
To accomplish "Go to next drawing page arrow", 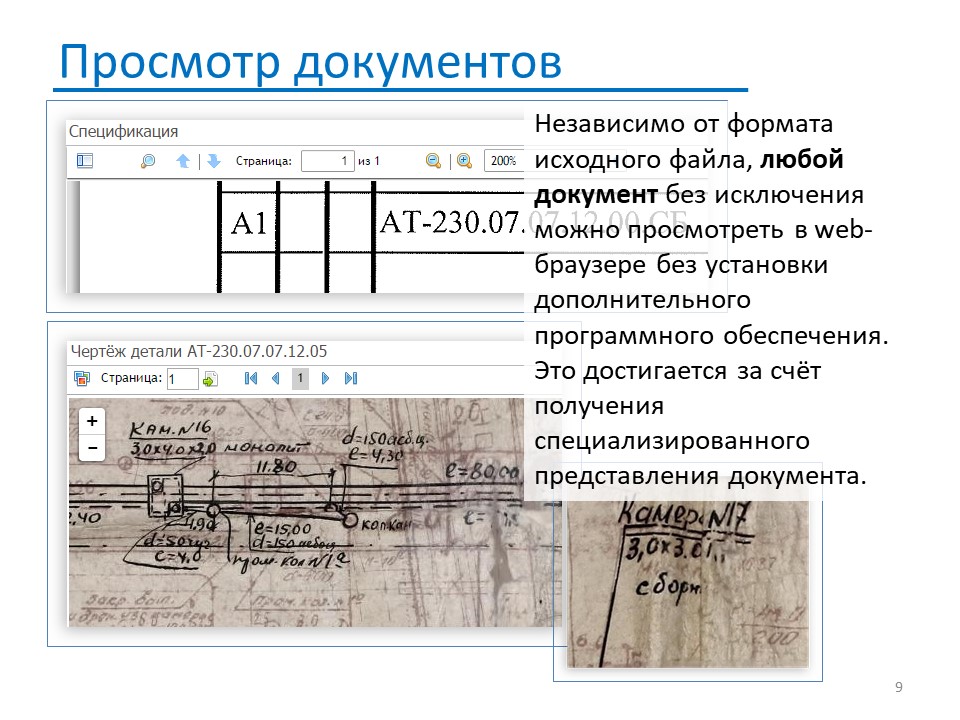I will 325,378.
